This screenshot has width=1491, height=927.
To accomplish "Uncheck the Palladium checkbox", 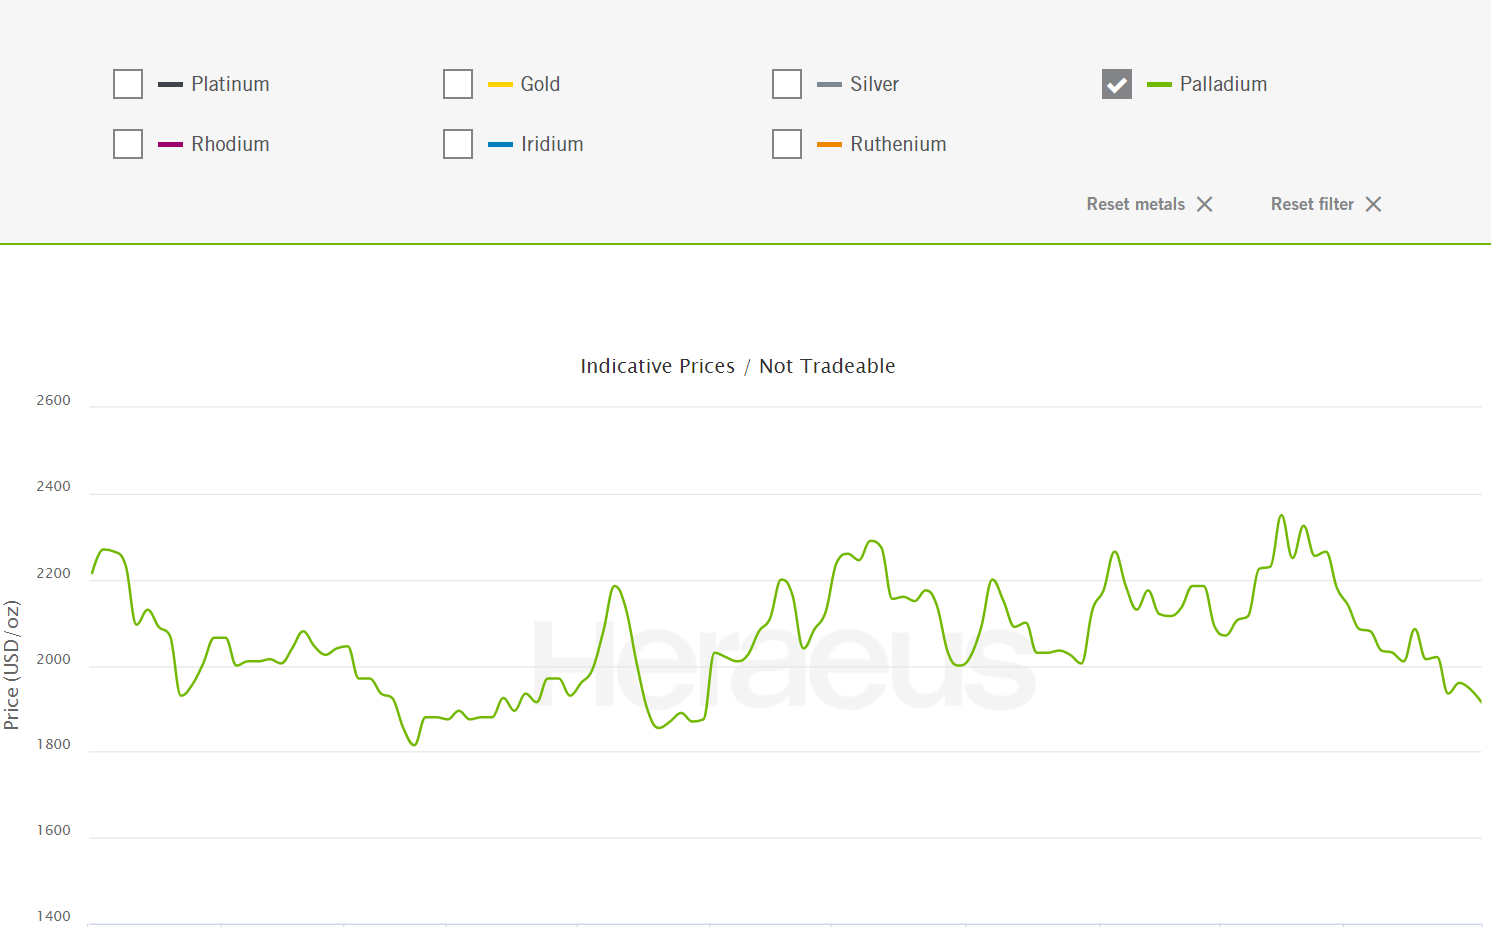I will 1117,84.
